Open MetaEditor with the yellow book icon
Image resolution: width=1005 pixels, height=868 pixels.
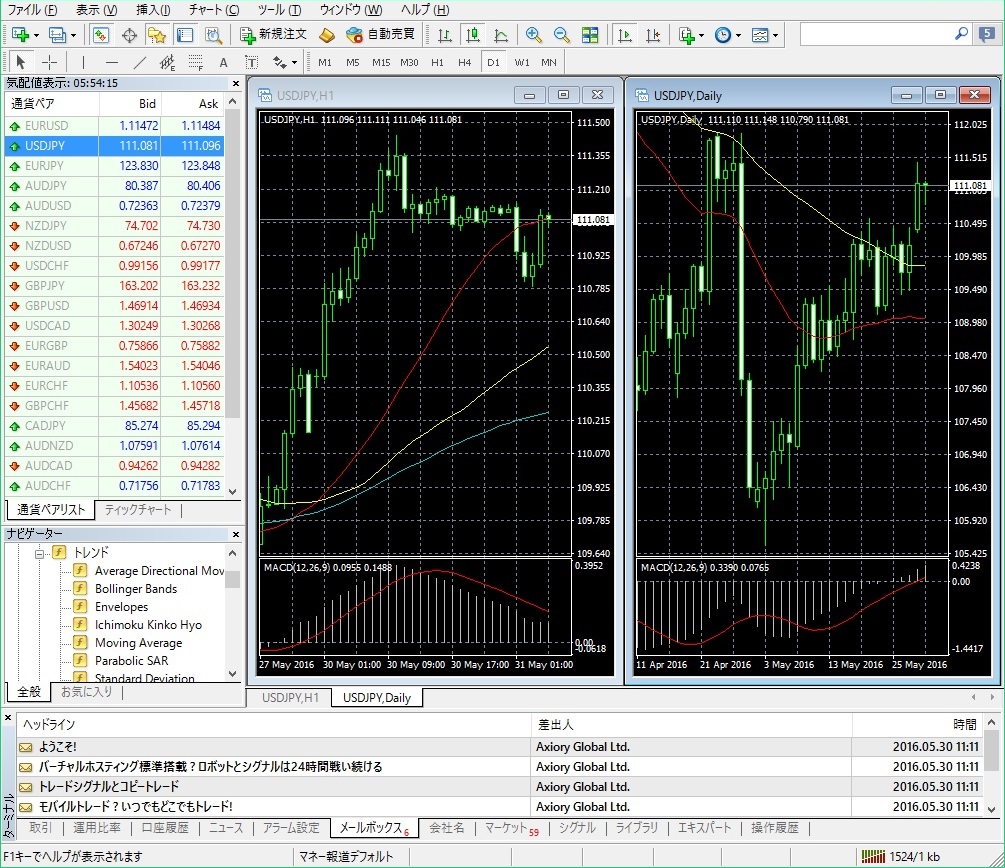[327, 35]
